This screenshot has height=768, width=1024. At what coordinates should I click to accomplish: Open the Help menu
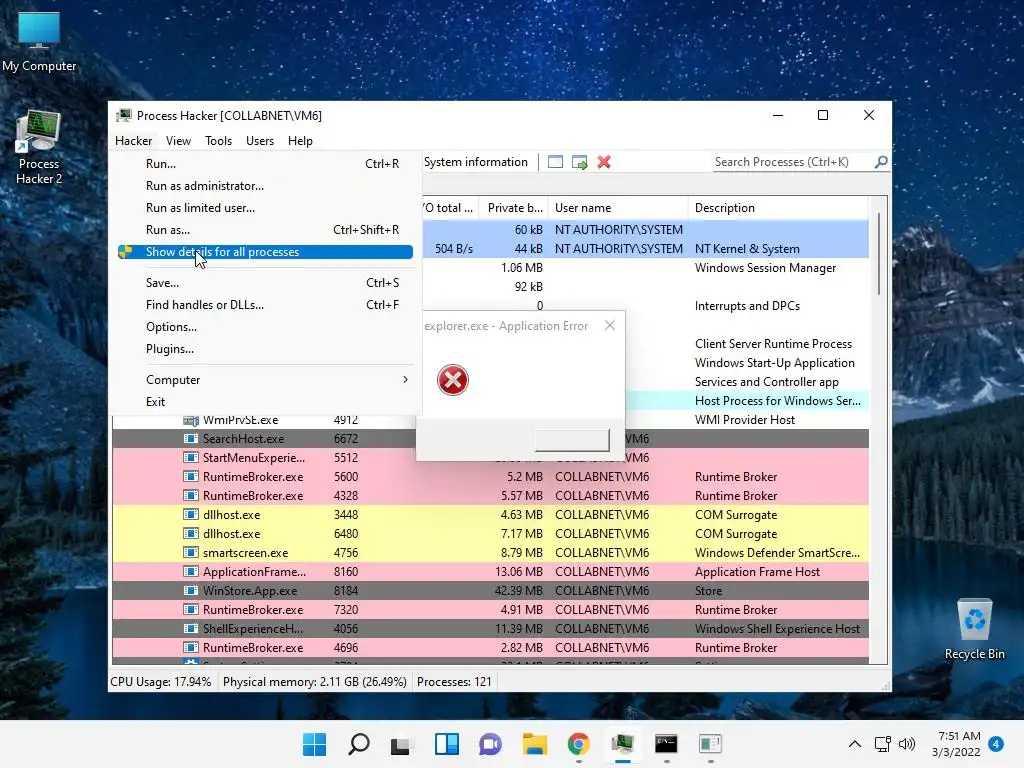coord(300,140)
